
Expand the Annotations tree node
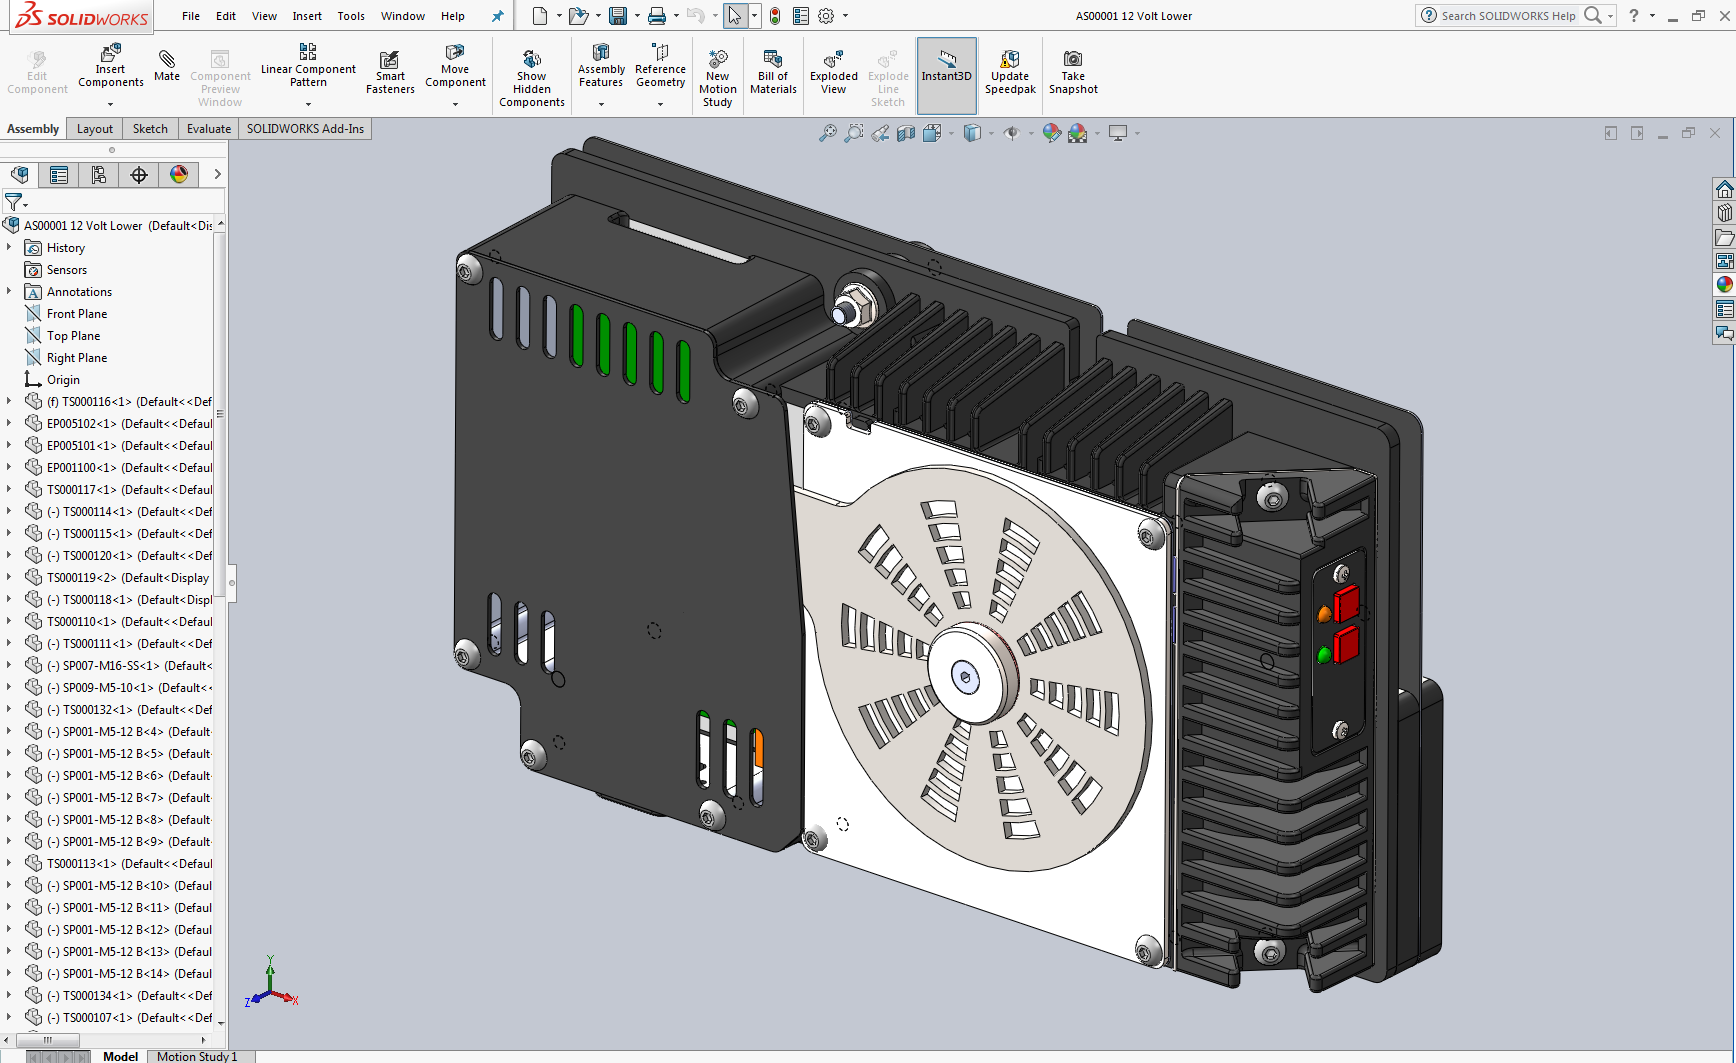tap(9, 291)
